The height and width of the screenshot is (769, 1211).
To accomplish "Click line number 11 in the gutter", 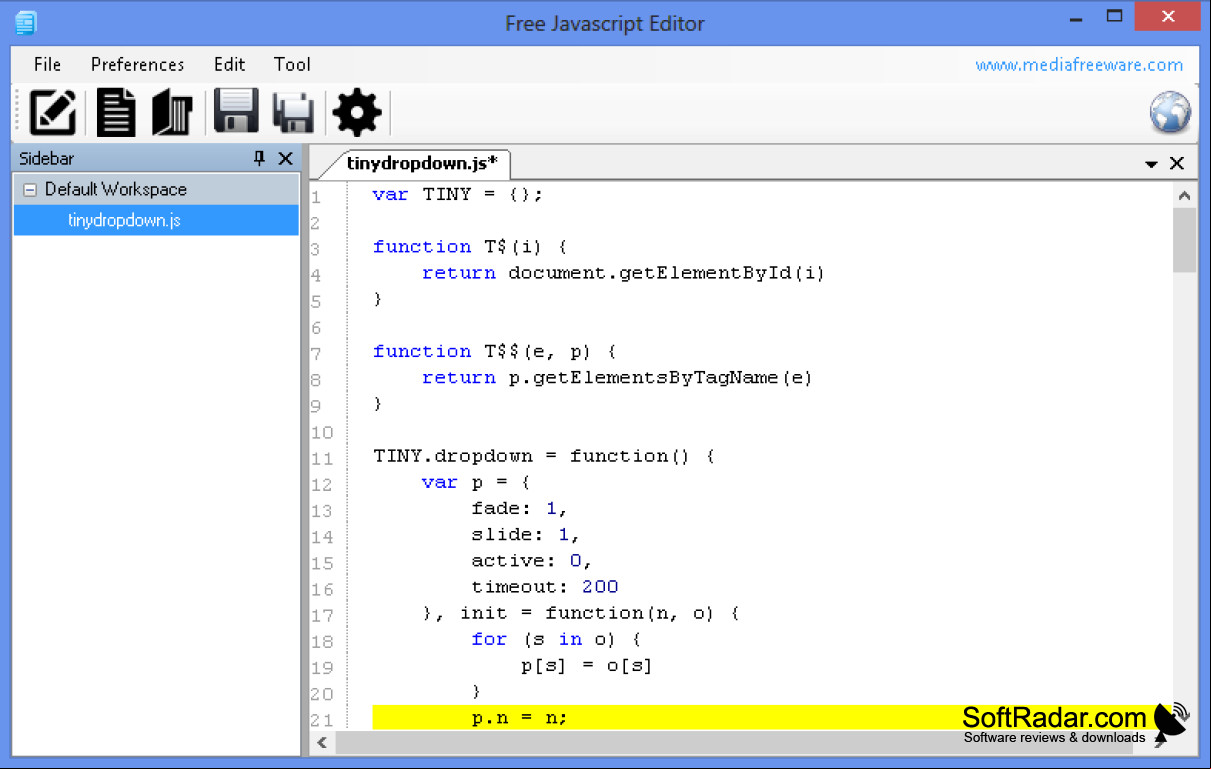I will click(x=322, y=459).
